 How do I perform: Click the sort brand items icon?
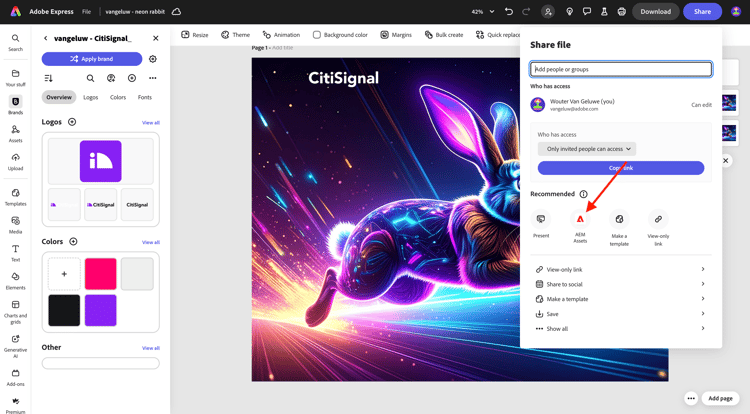[x=48, y=78]
